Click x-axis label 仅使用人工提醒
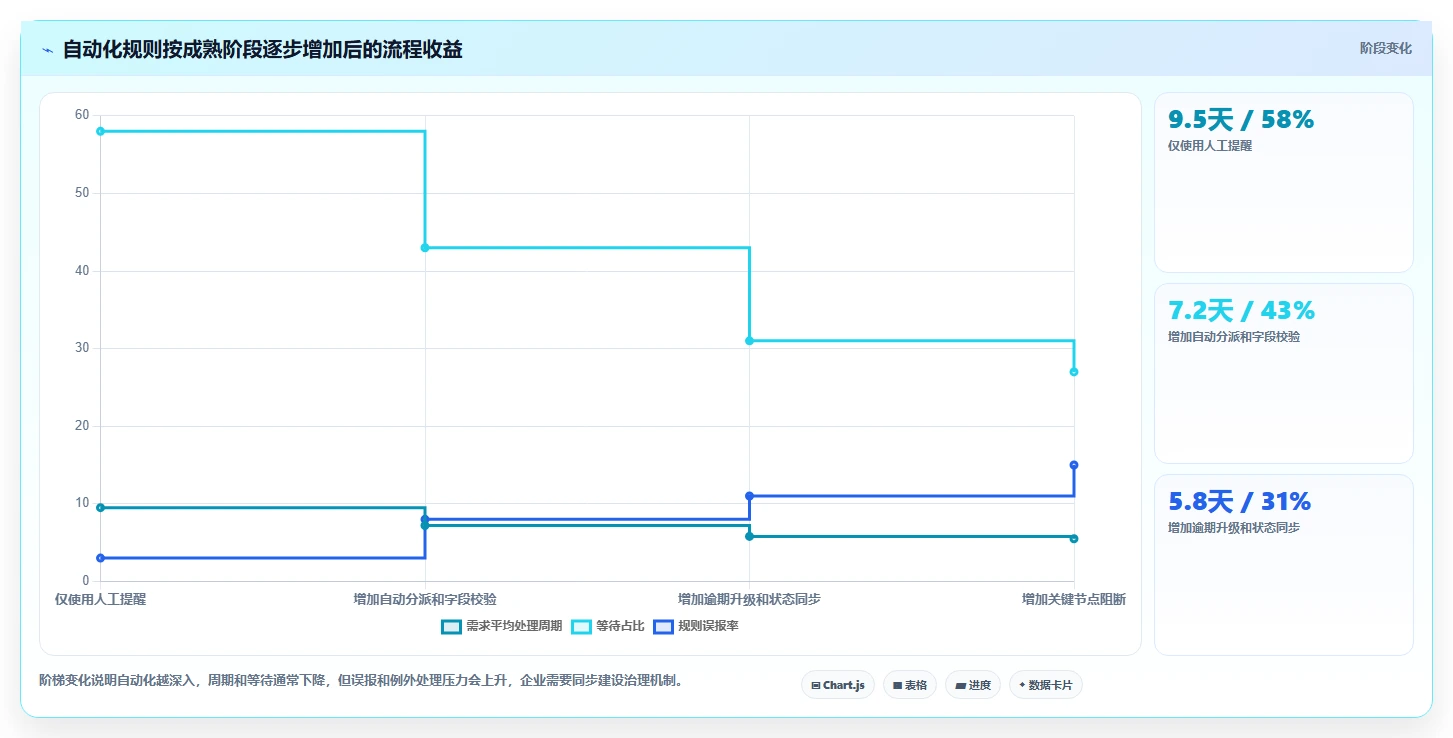The width and height of the screenshot is (1453, 738). pos(100,600)
